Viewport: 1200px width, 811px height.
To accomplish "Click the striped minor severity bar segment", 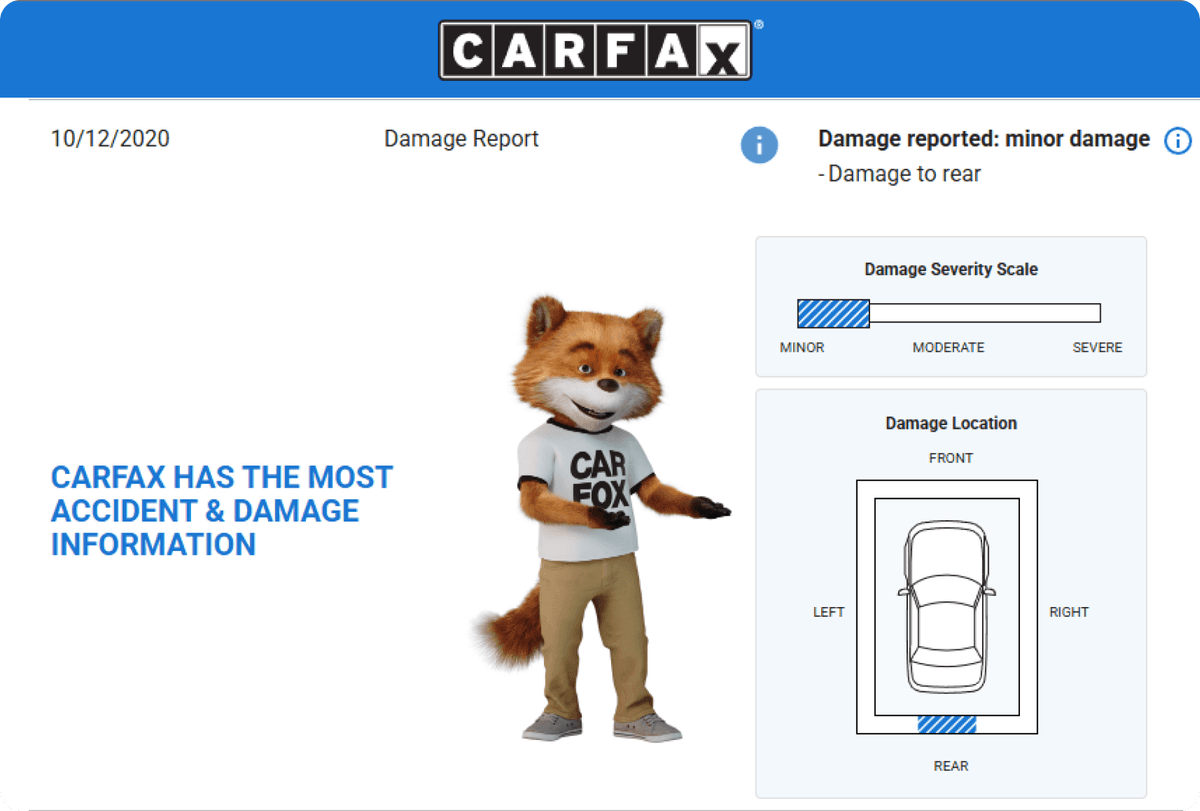I will pos(833,314).
